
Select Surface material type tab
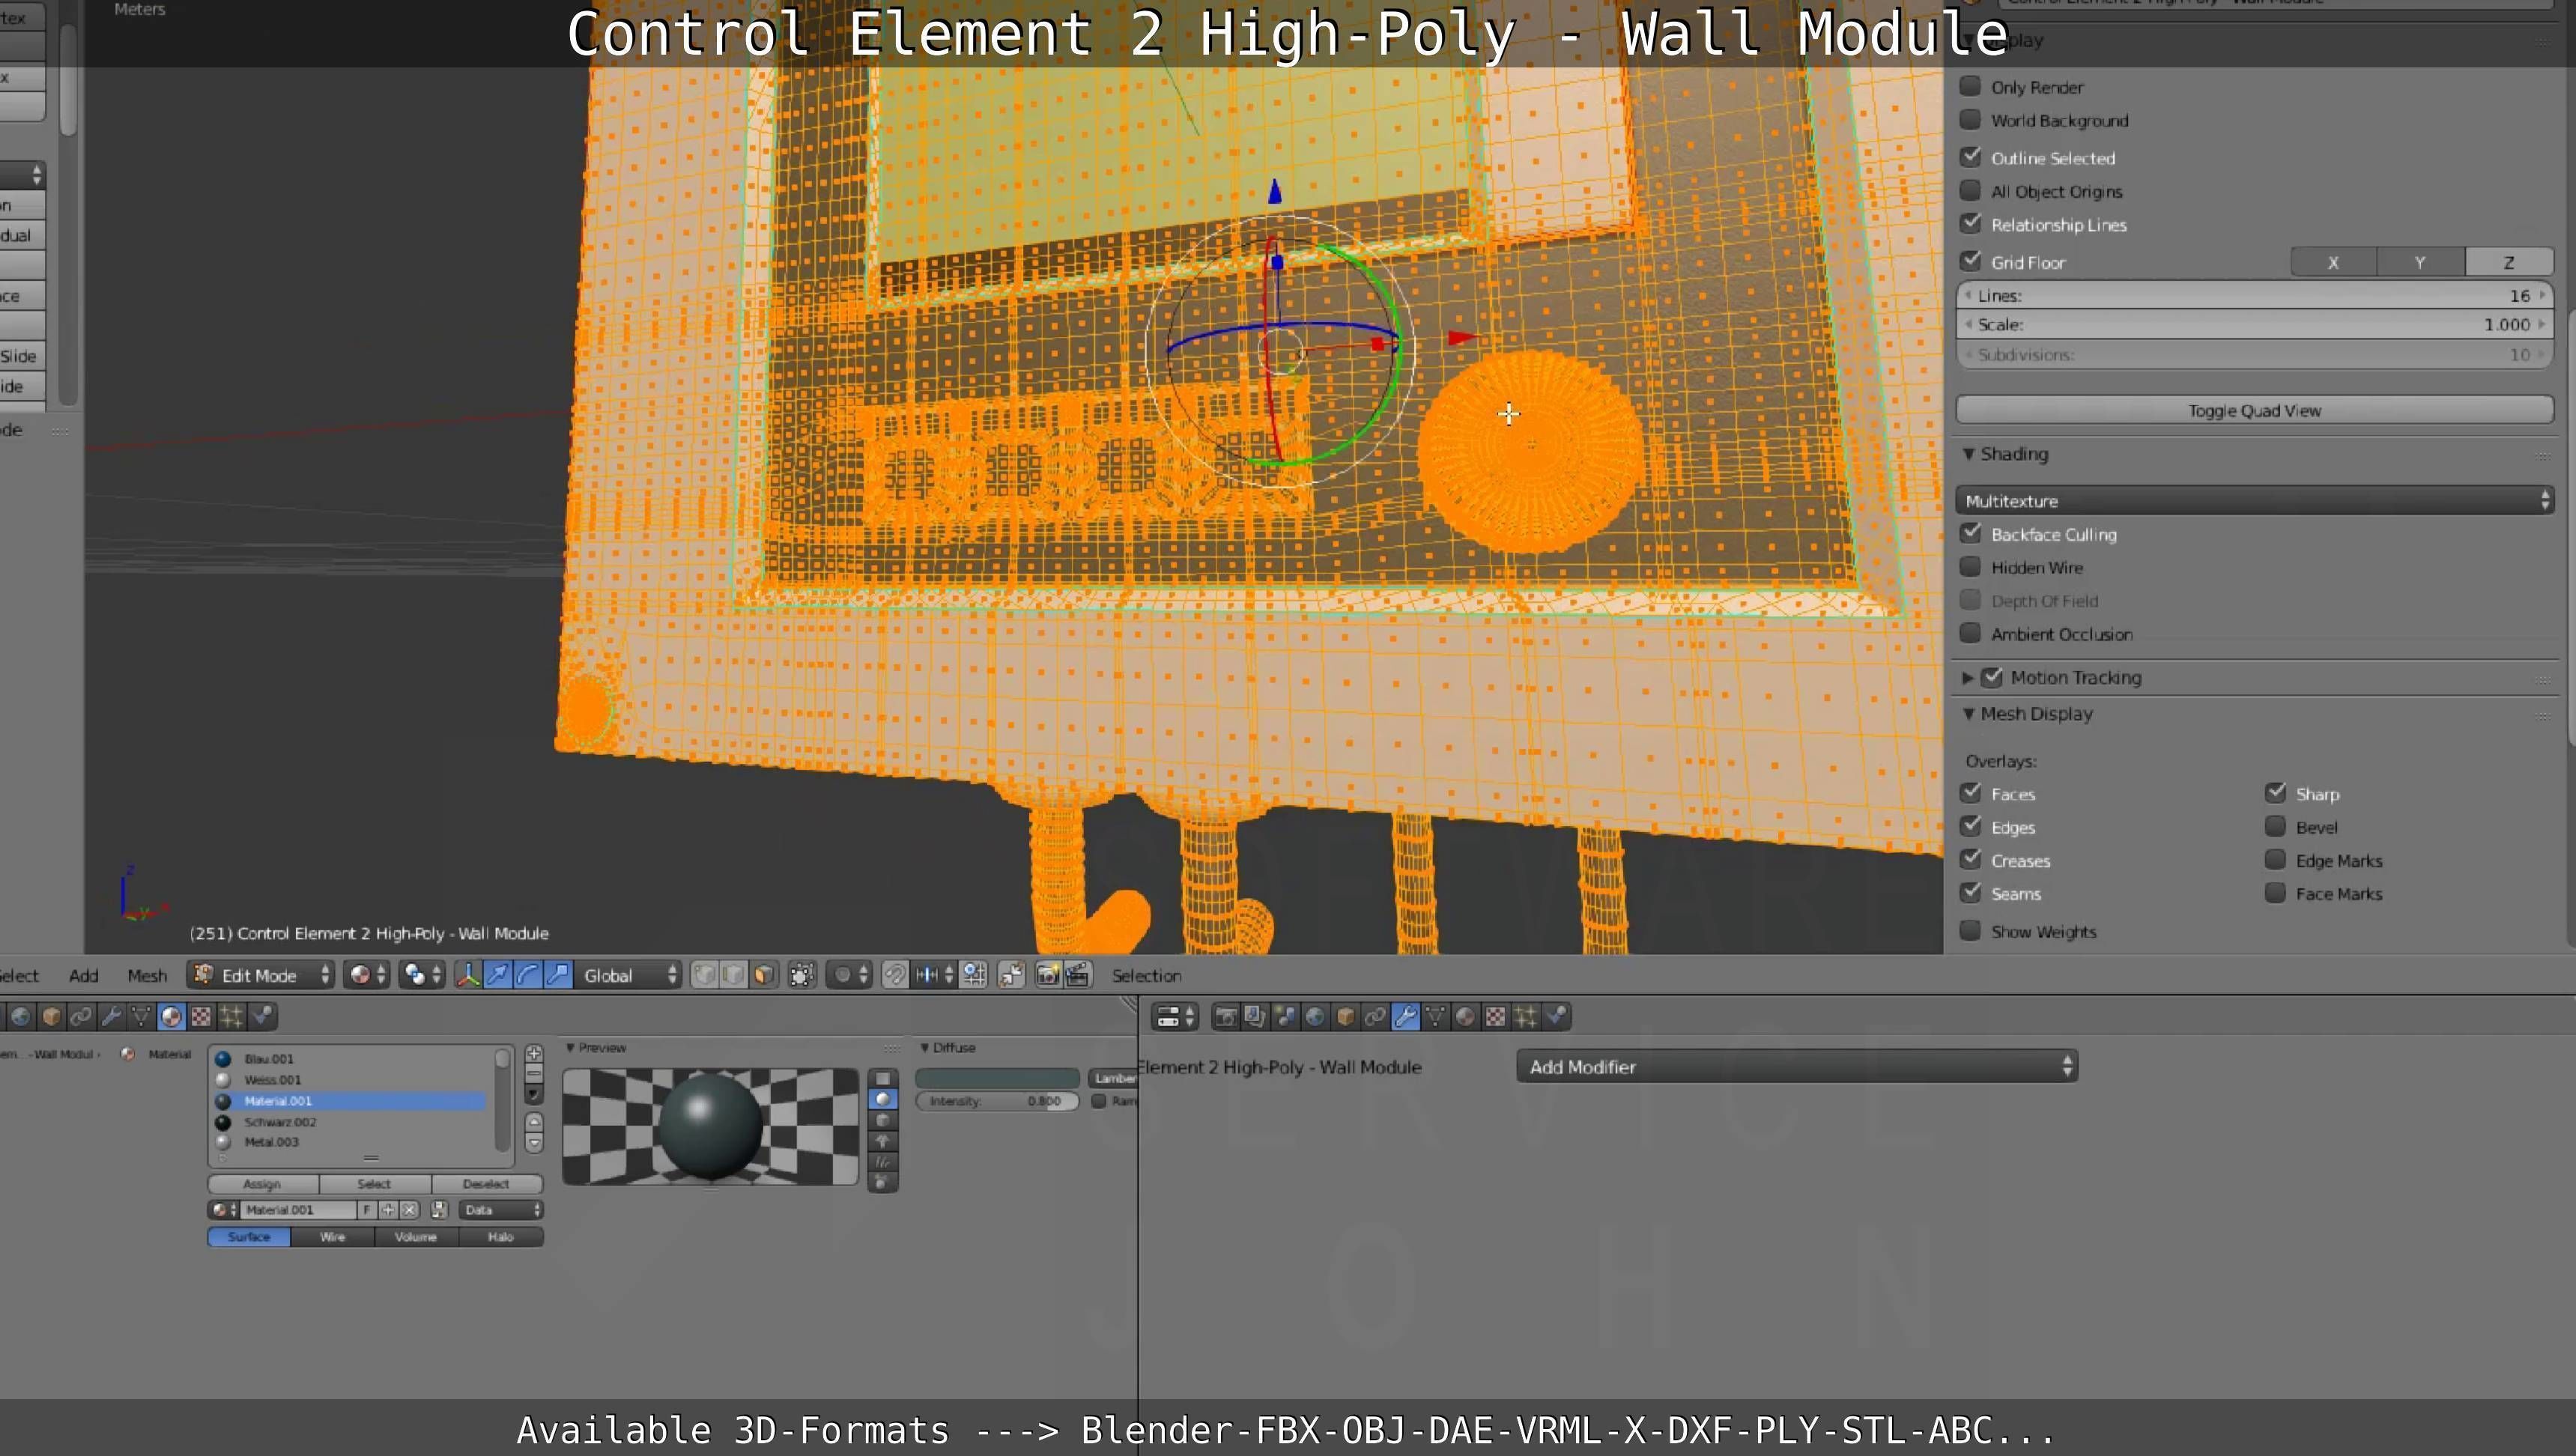point(249,1237)
